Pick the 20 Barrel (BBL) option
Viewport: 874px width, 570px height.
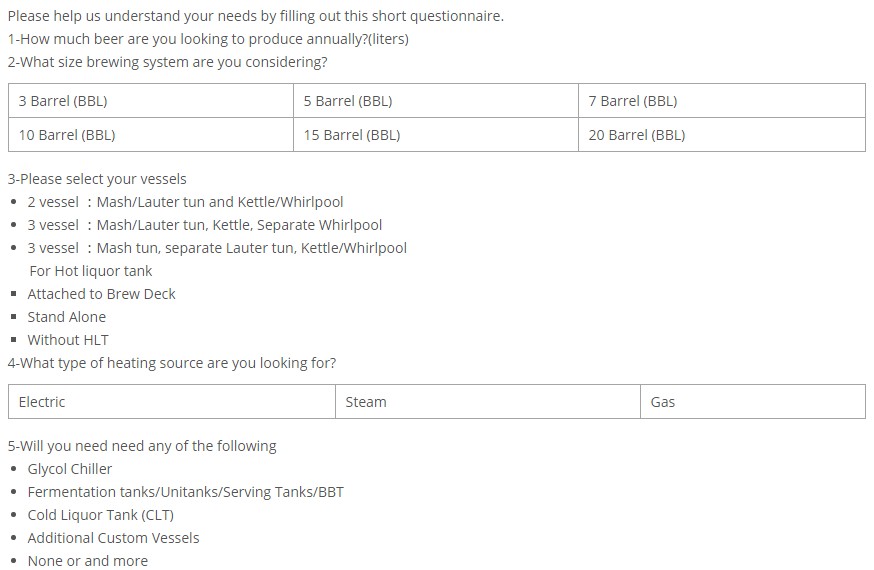coord(636,135)
